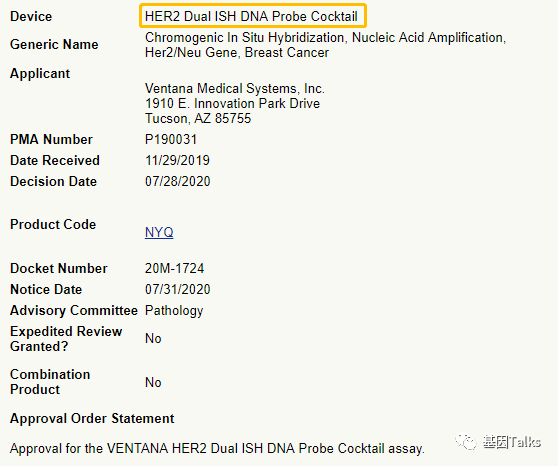The image size is (558, 466).
Task: Click the Combination Product No value
Action: point(153,382)
